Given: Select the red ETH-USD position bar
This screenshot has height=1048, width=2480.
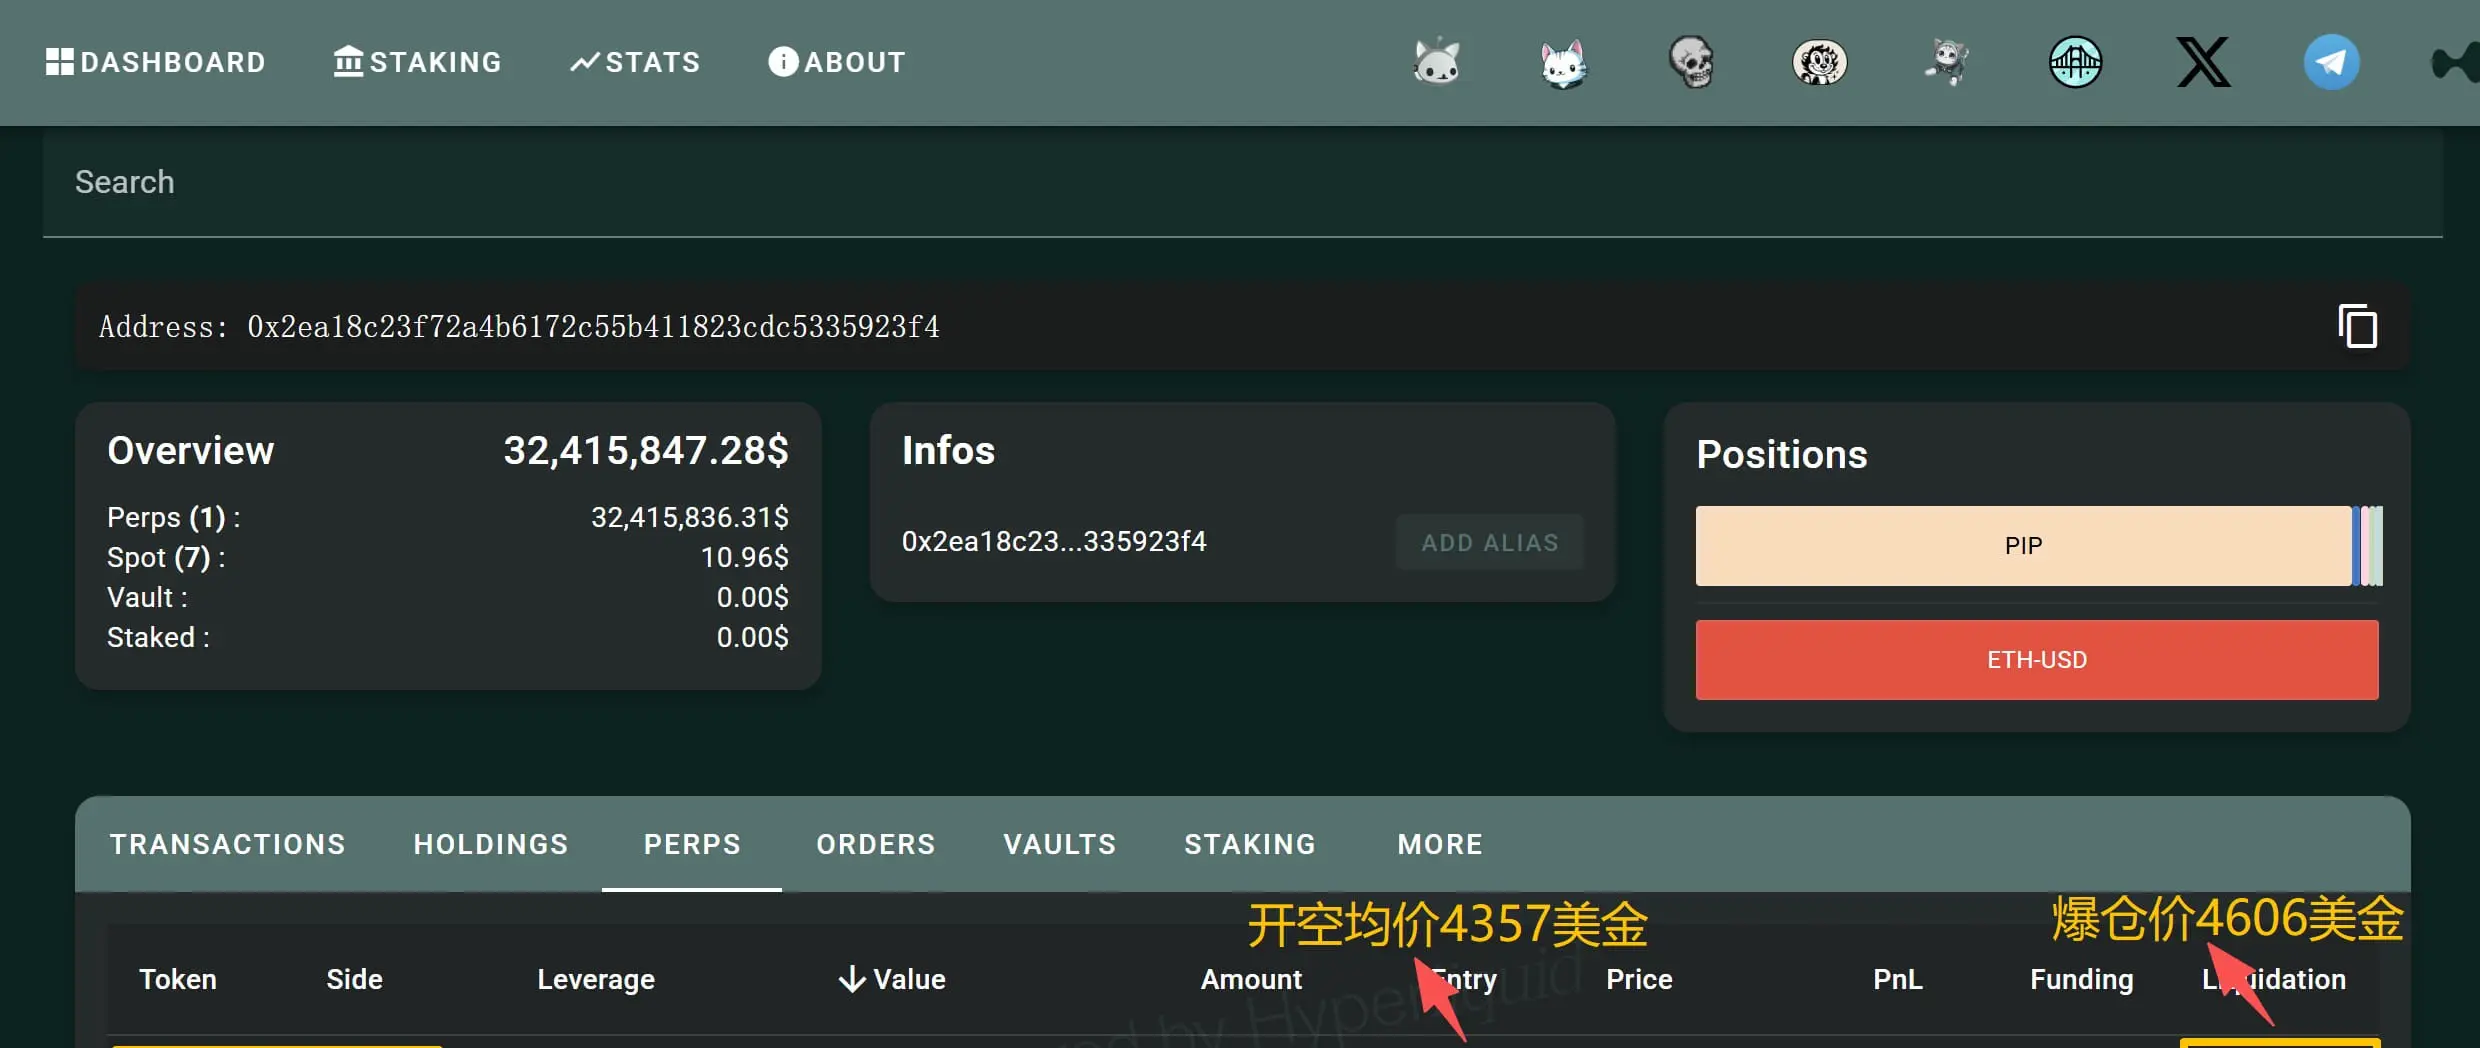Looking at the screenshot, I should tap(2037, 660).
